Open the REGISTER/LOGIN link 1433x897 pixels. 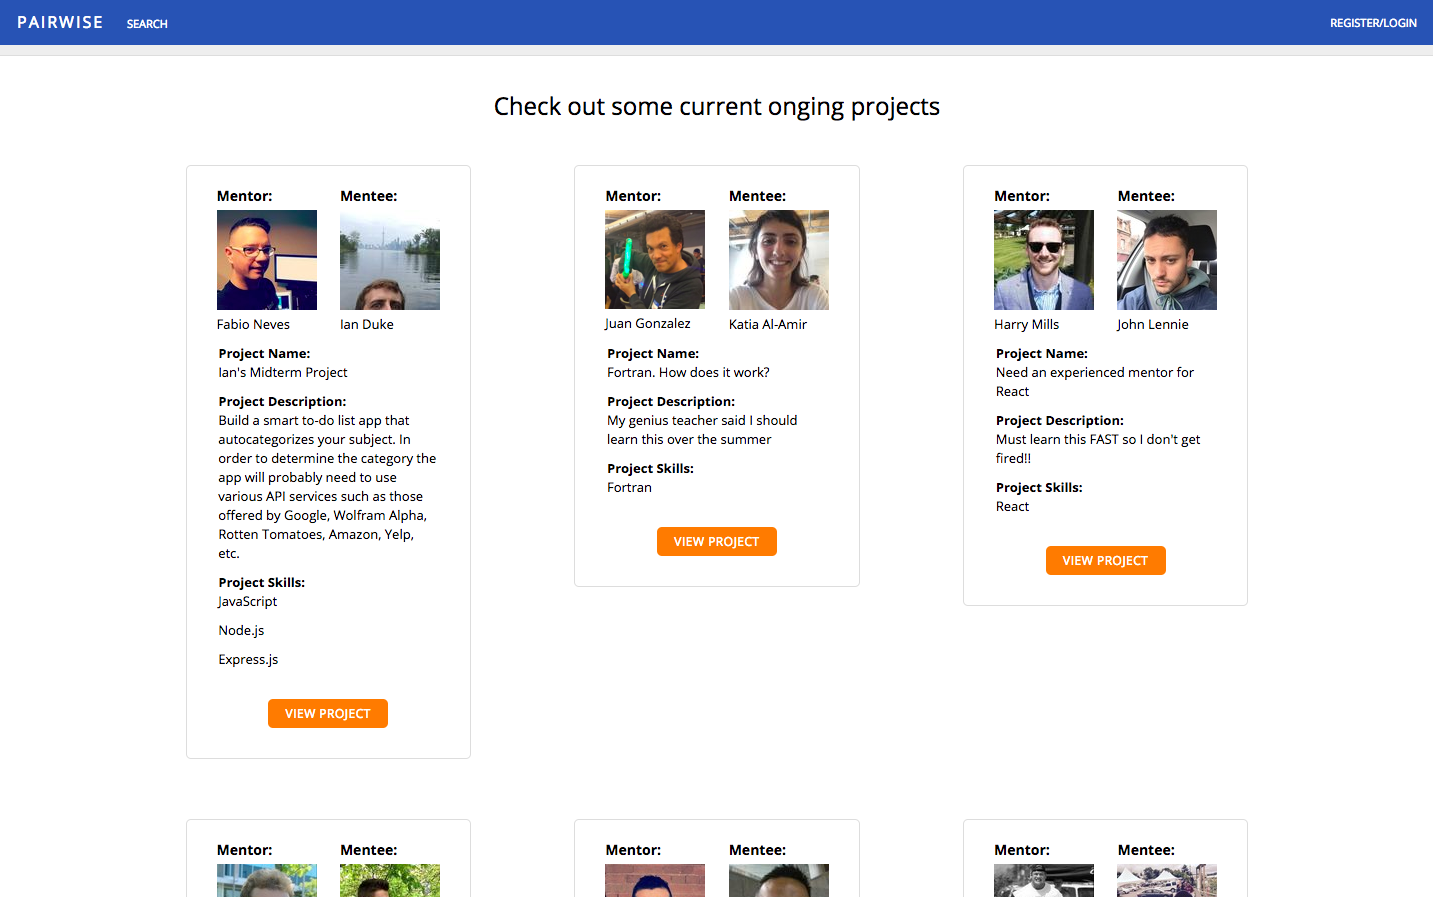point(1373,23)
